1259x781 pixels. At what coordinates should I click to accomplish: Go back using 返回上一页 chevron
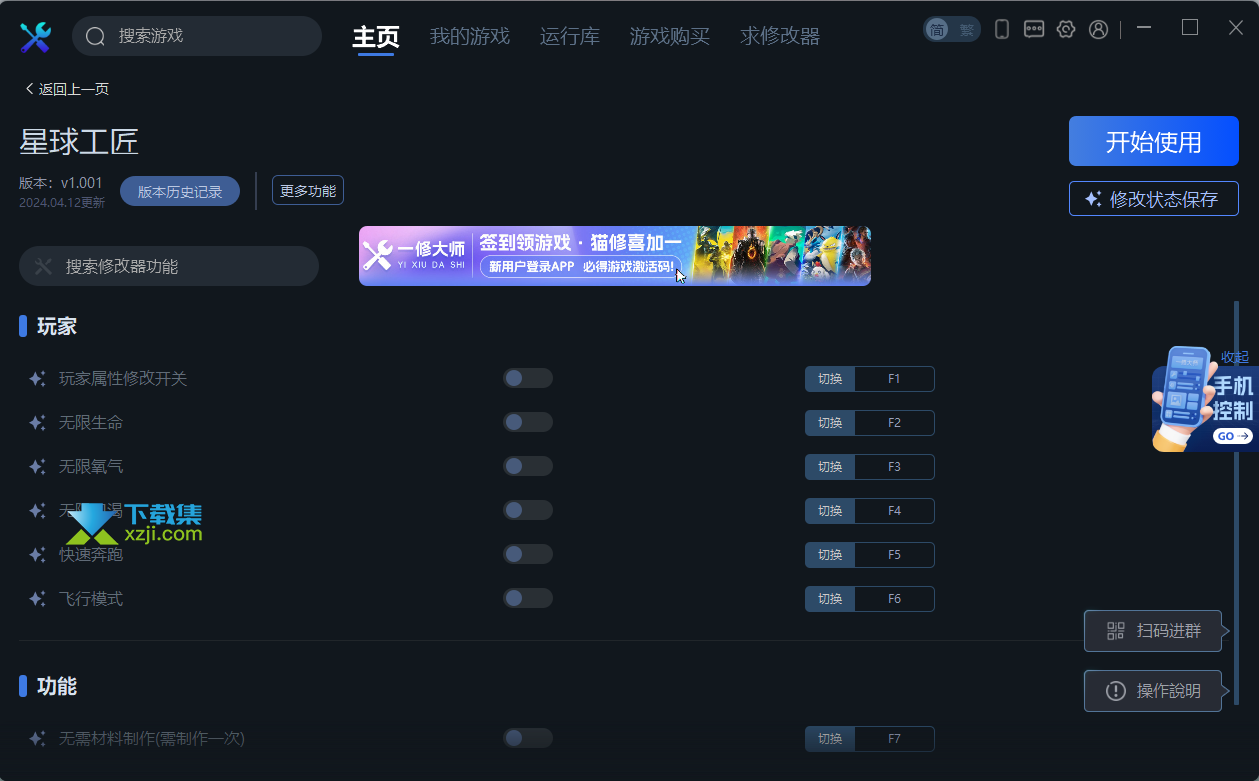pos(29,89)
